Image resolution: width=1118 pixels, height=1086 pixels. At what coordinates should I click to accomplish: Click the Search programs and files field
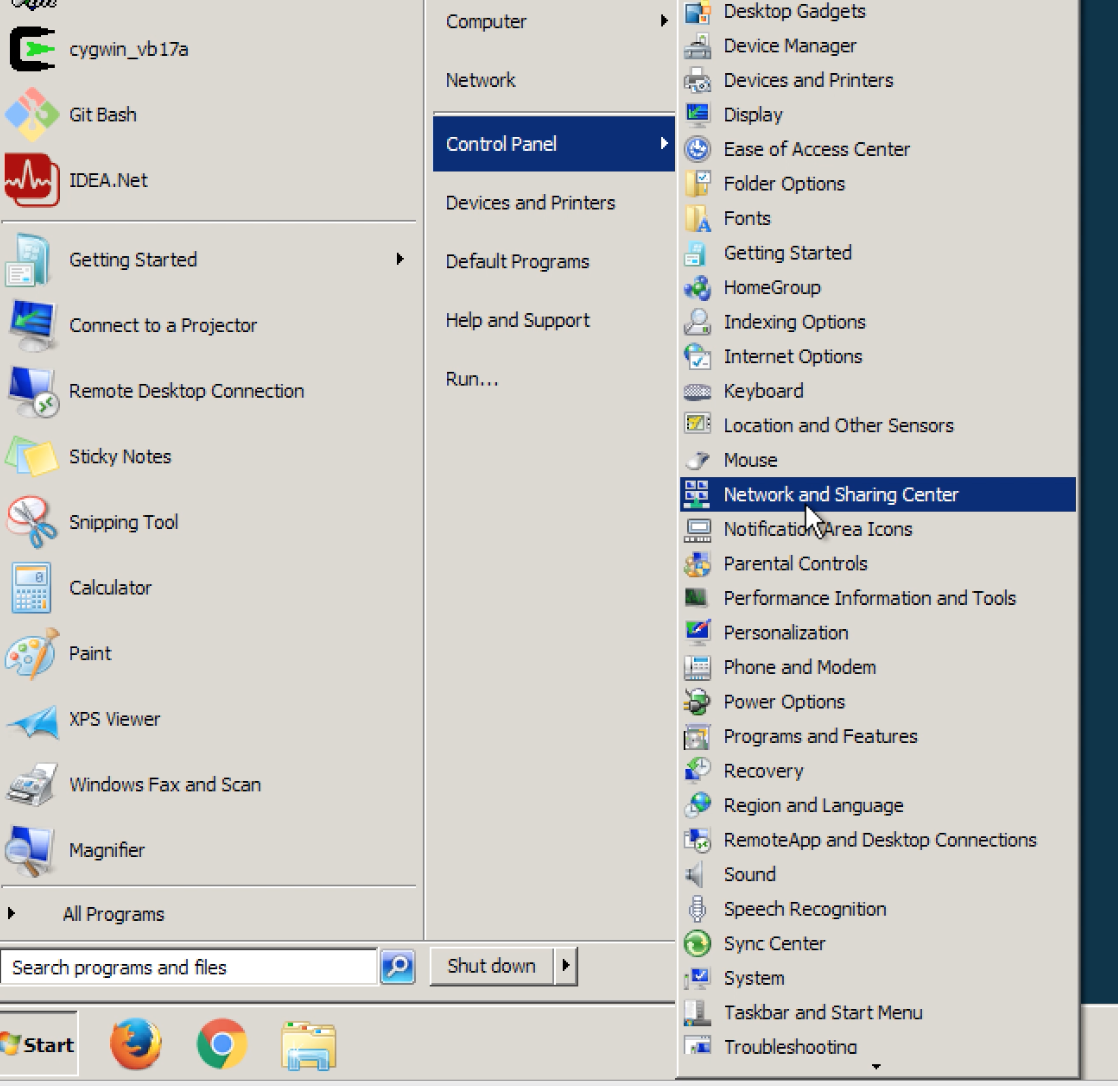[x=190, y=968]
